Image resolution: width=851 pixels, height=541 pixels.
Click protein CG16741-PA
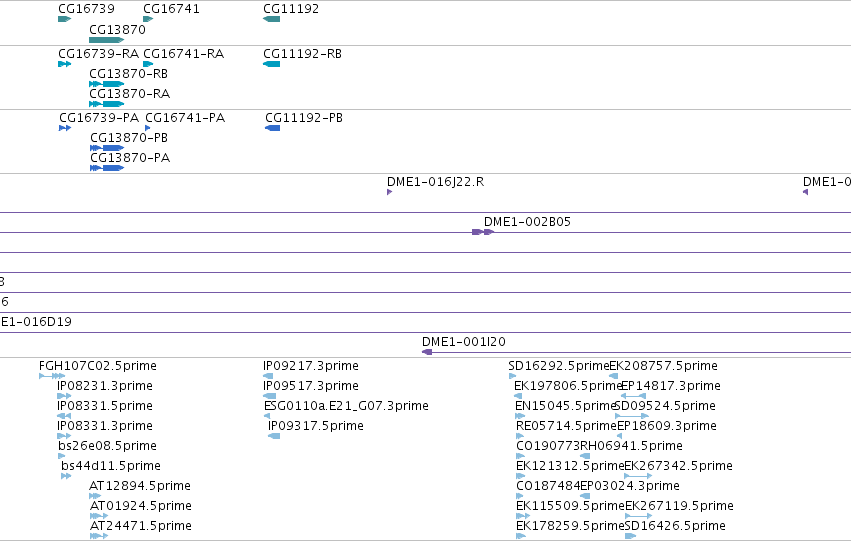pos(185,118)
